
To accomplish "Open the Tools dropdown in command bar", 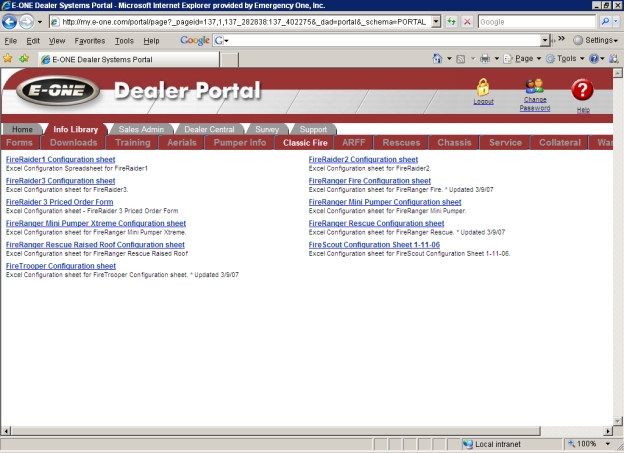I will [x=565, y=59].
